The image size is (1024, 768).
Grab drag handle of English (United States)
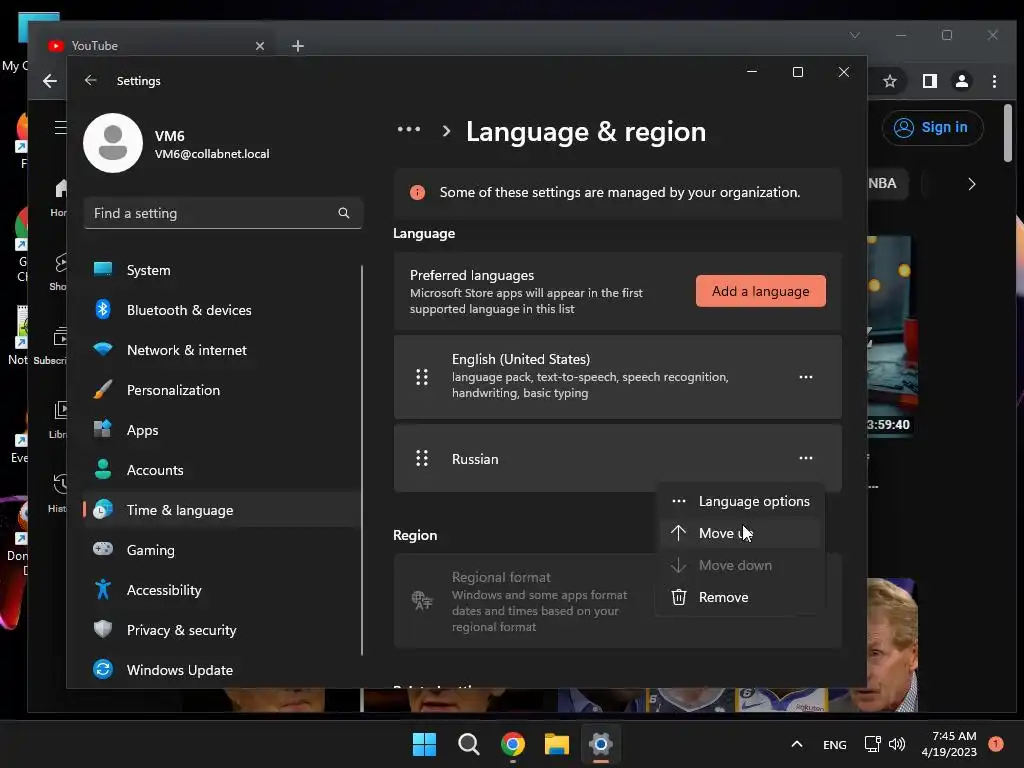(422, 377)
